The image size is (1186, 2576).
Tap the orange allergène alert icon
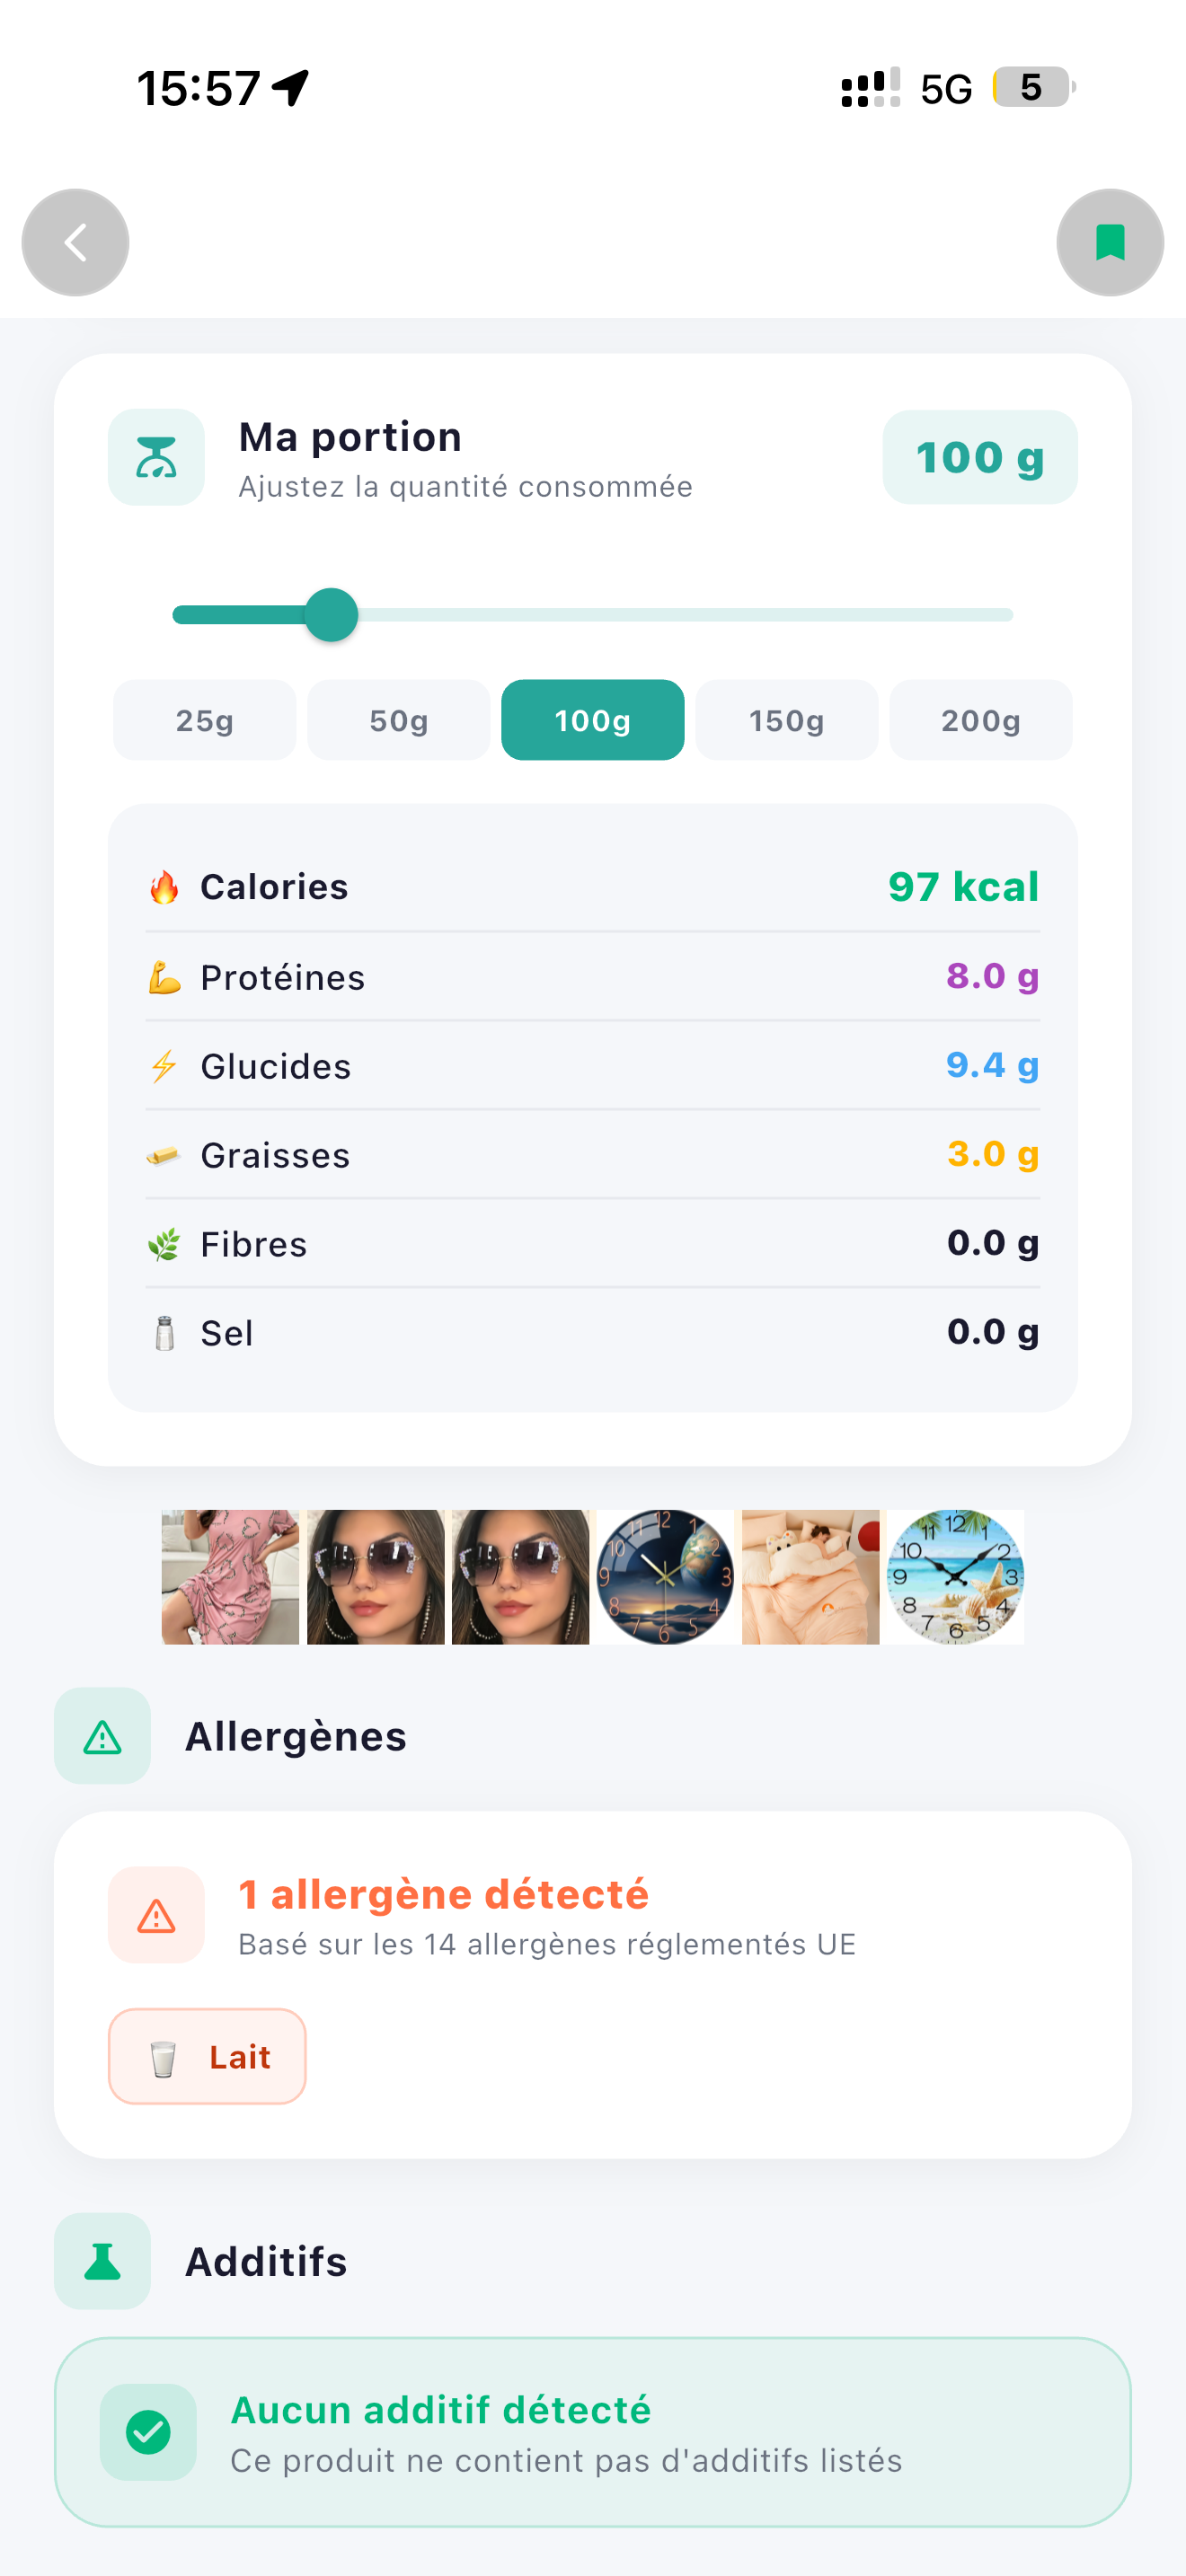point(156,1915)
